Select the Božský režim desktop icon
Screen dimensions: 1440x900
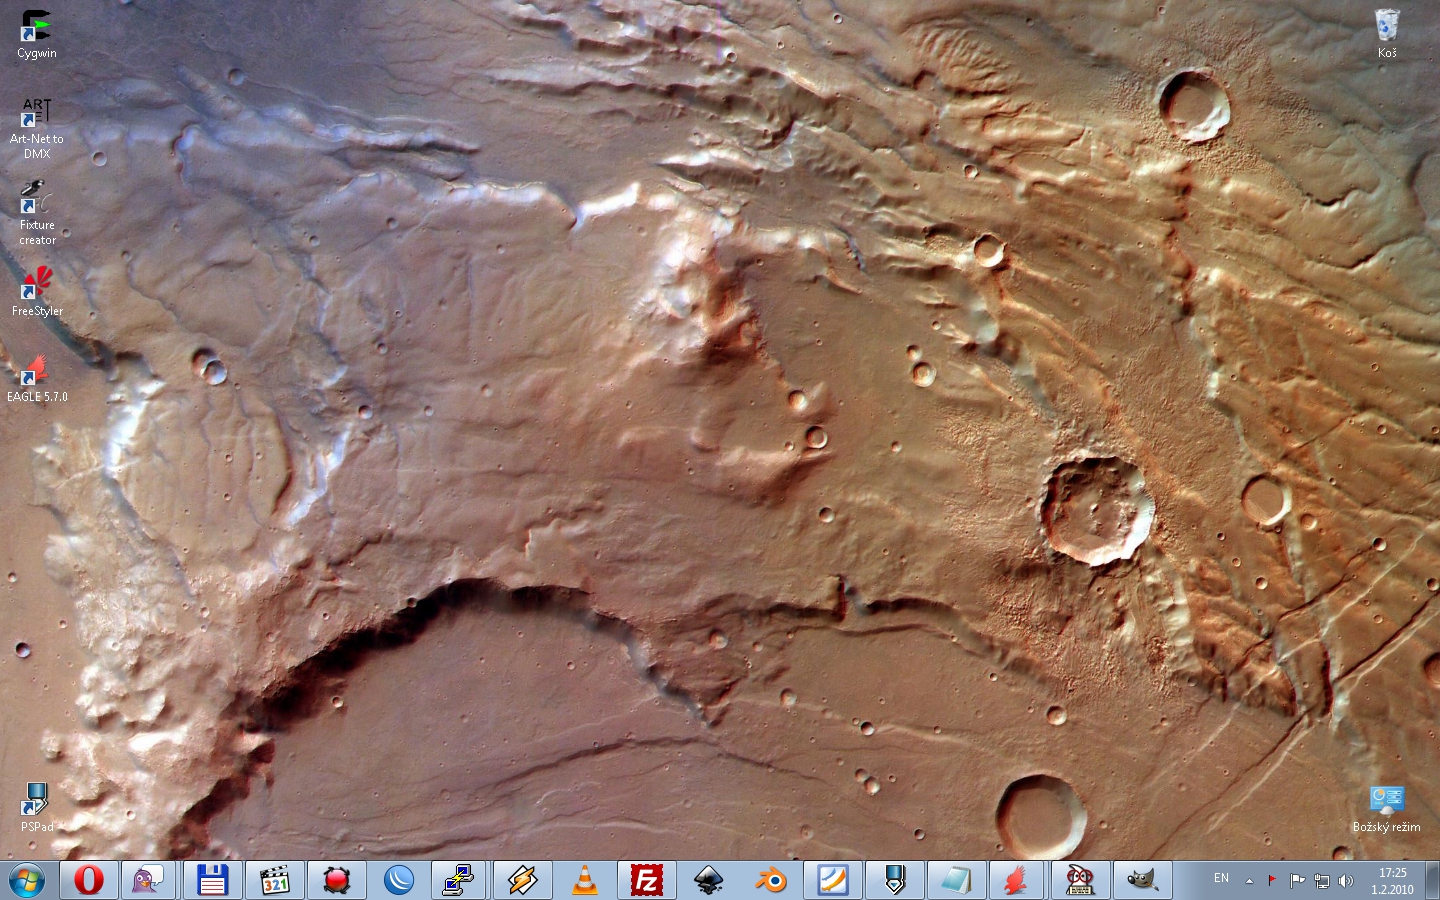pyautogui.click(x=1387, y=809)
